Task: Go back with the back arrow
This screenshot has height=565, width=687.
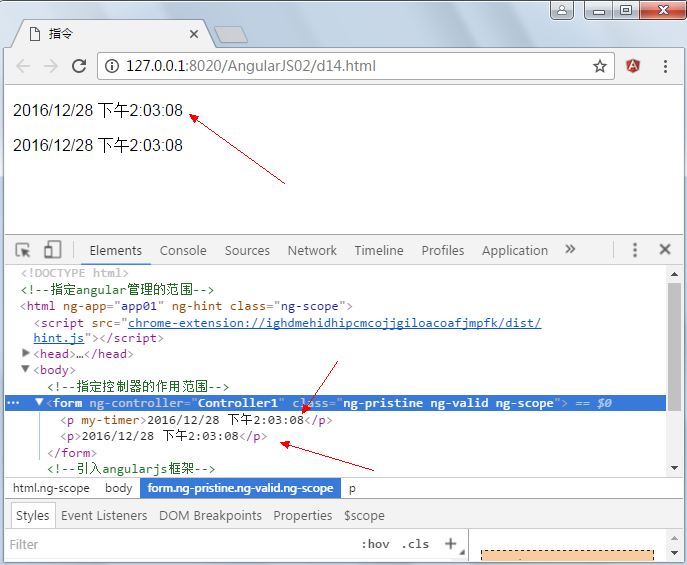Action: point(23,66)
